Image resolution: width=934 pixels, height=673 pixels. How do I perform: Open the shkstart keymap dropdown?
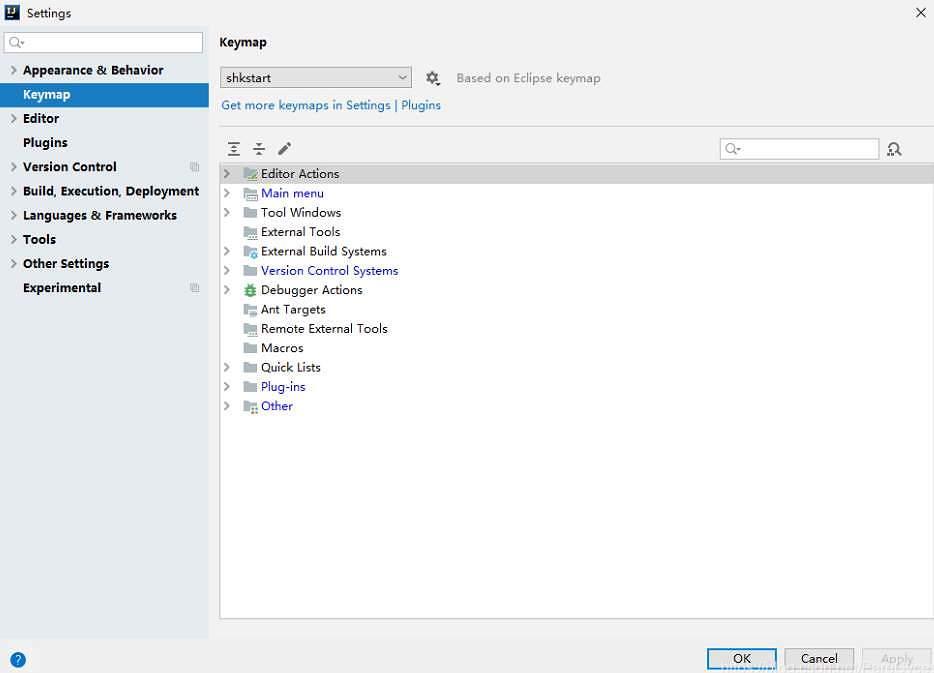click(316, 77)
